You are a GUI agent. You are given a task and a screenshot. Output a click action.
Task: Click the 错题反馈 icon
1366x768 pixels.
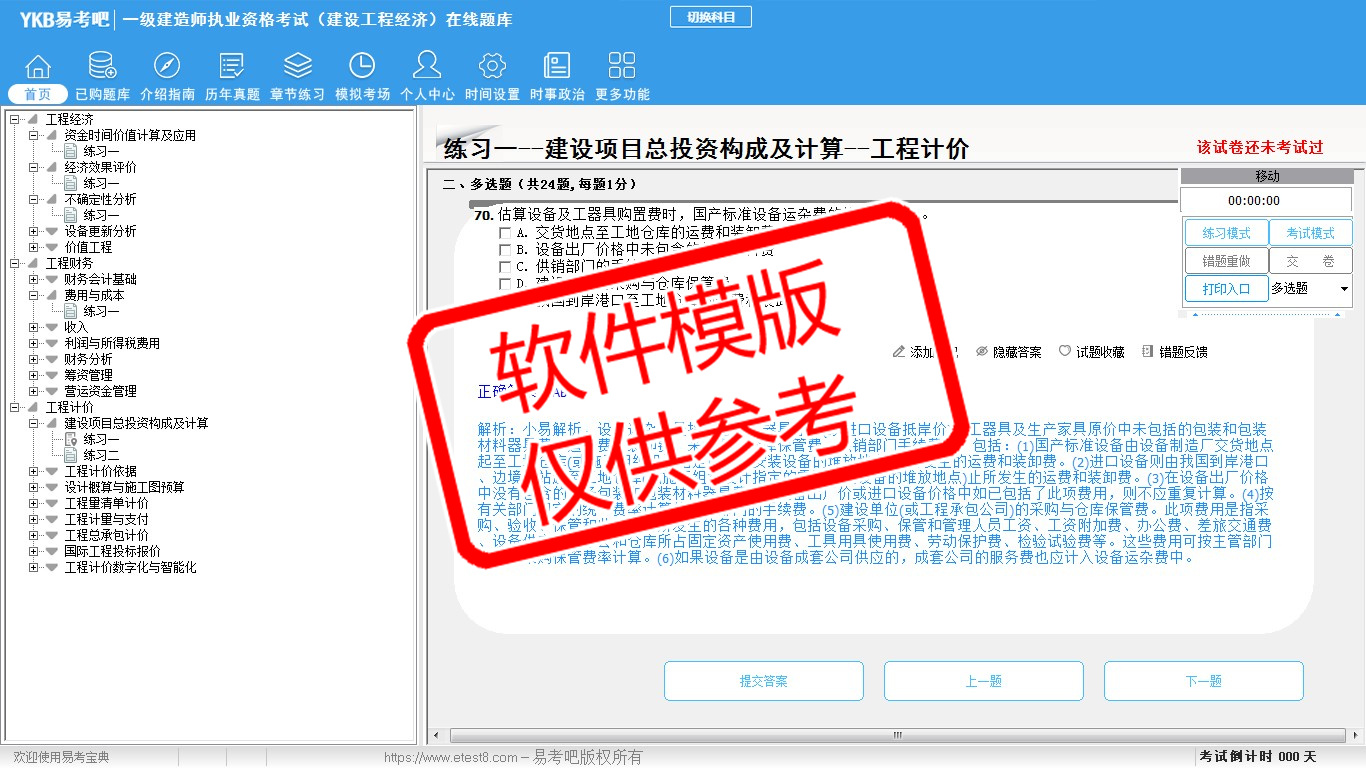[1147, 352]
